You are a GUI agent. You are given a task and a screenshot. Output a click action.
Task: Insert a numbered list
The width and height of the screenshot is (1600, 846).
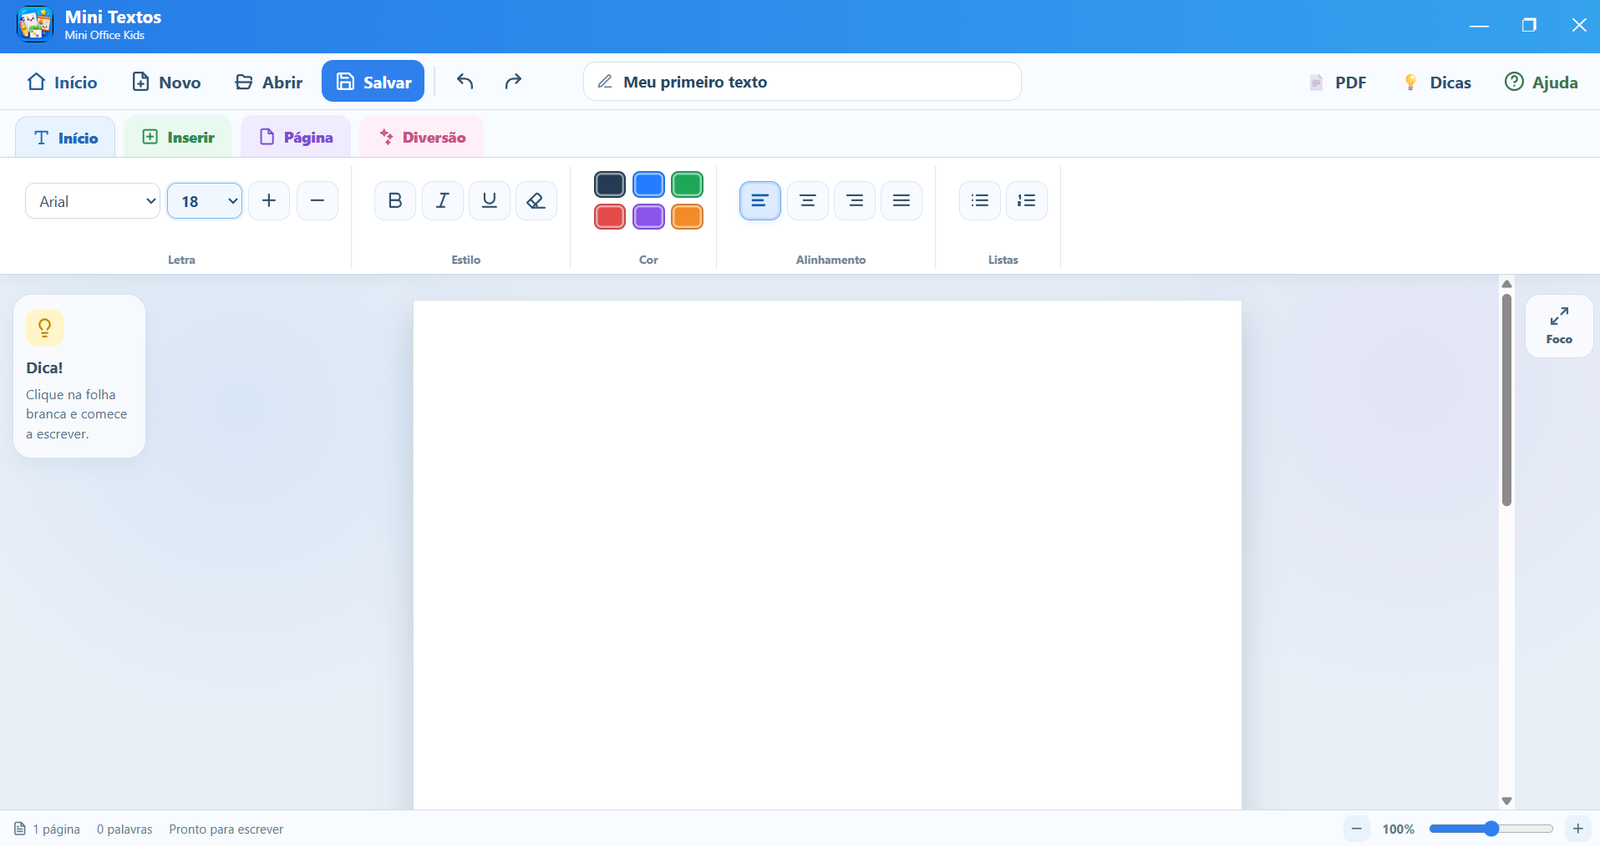pos(1026,201)
